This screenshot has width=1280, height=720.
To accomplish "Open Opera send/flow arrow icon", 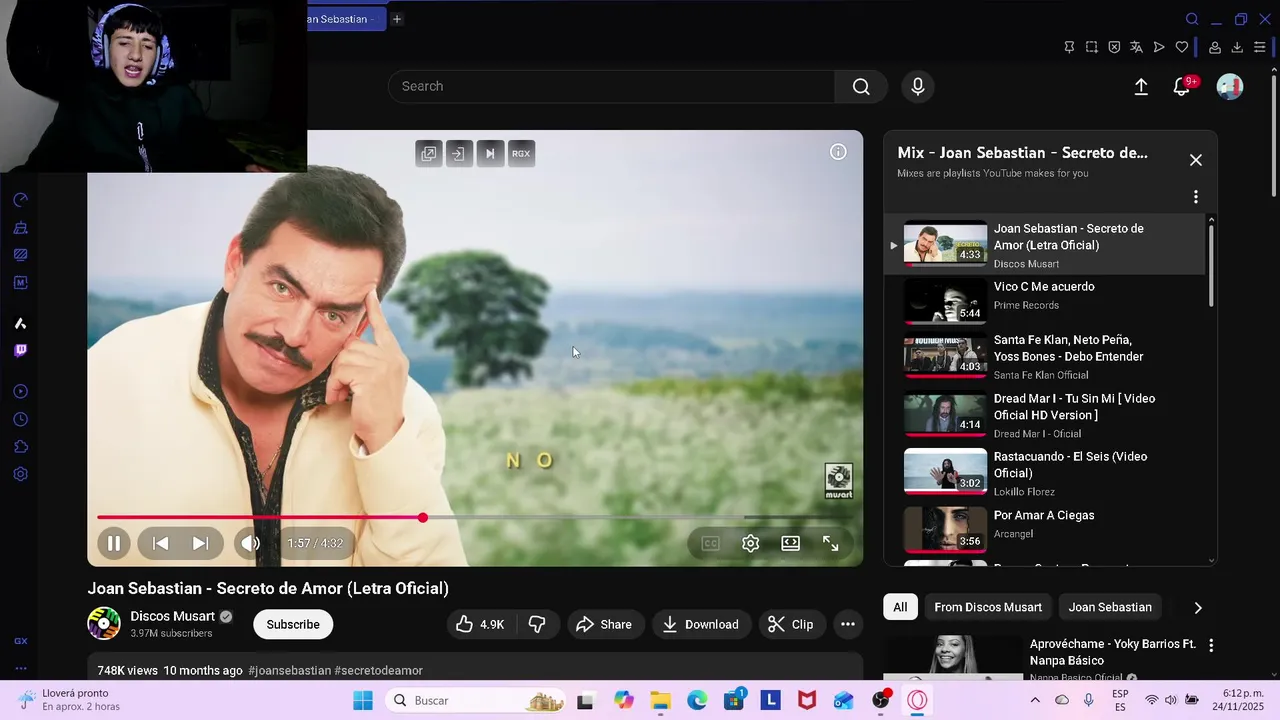I will (x=1159, y=47).
